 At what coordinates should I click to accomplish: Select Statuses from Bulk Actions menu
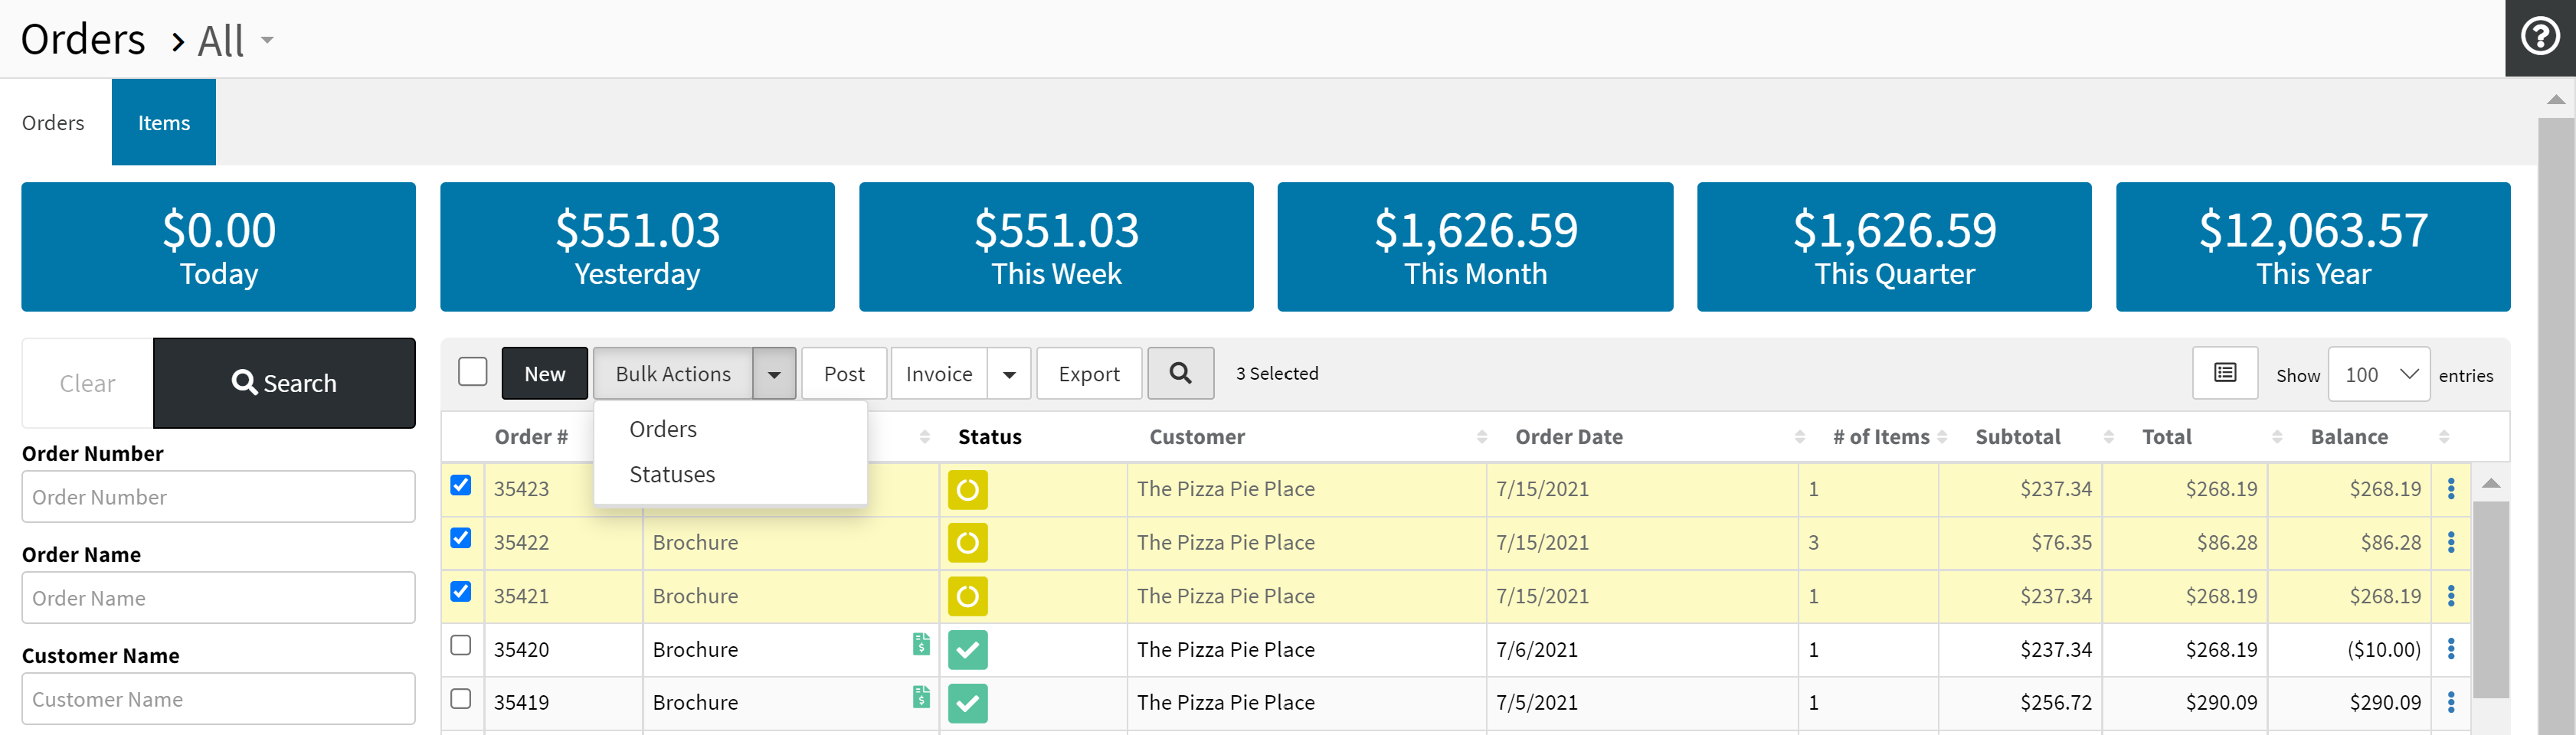672,474
